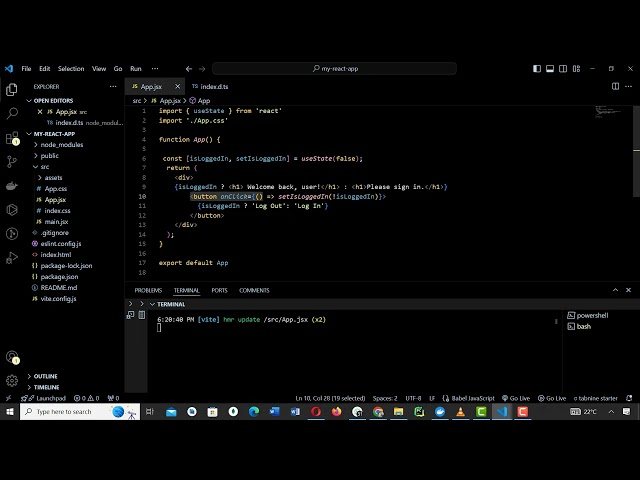Click the UTF-8 encoding indicator
This screenshot has width=640, height=480.
pyautogui.click(x=413, y=398)
